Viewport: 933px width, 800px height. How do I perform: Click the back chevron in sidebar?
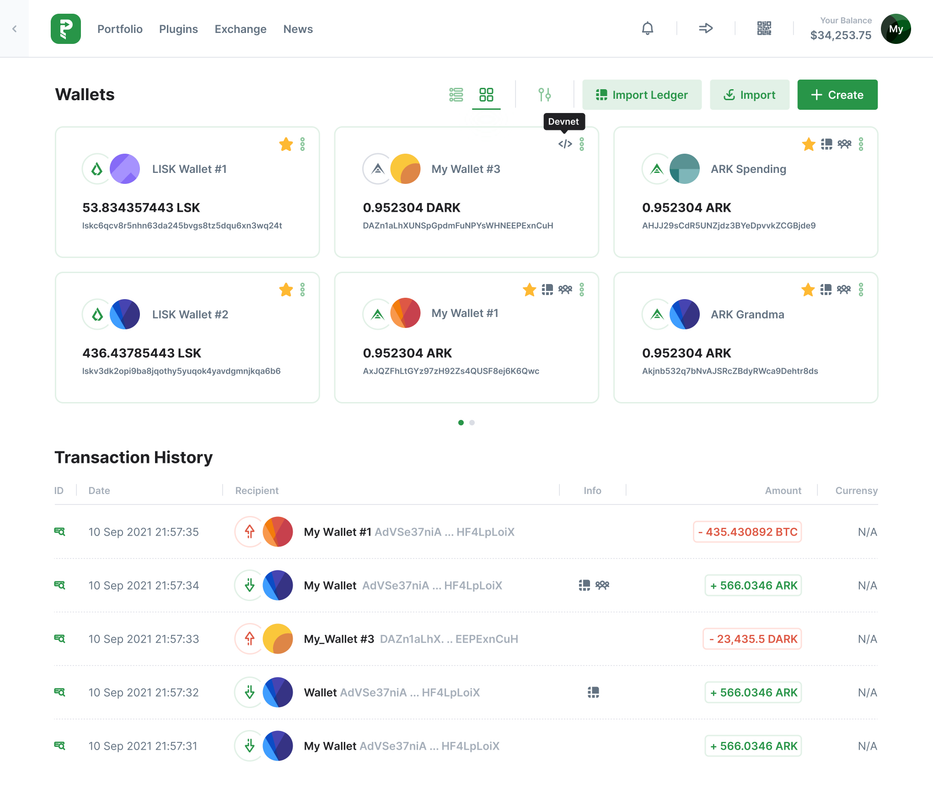click(x=14, y=29)
